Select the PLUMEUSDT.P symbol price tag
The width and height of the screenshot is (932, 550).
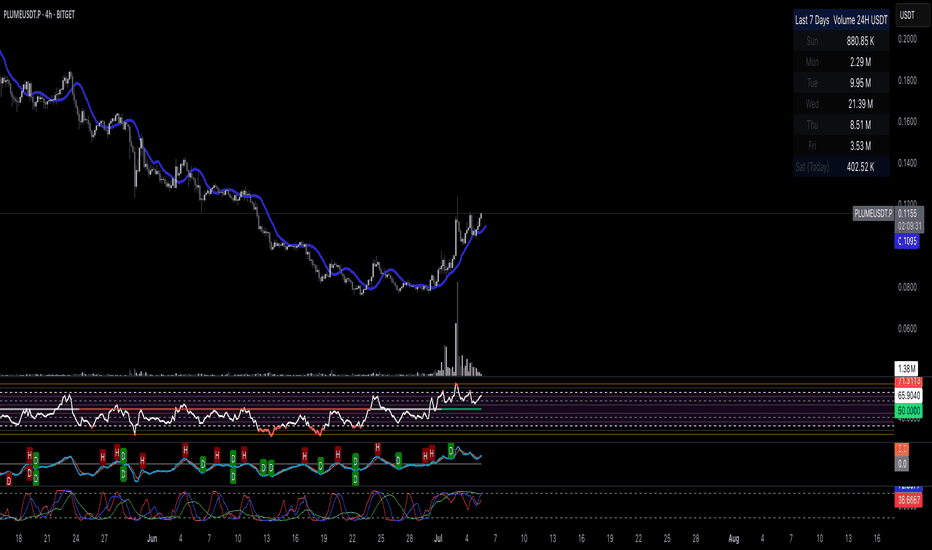coord(873,213)
